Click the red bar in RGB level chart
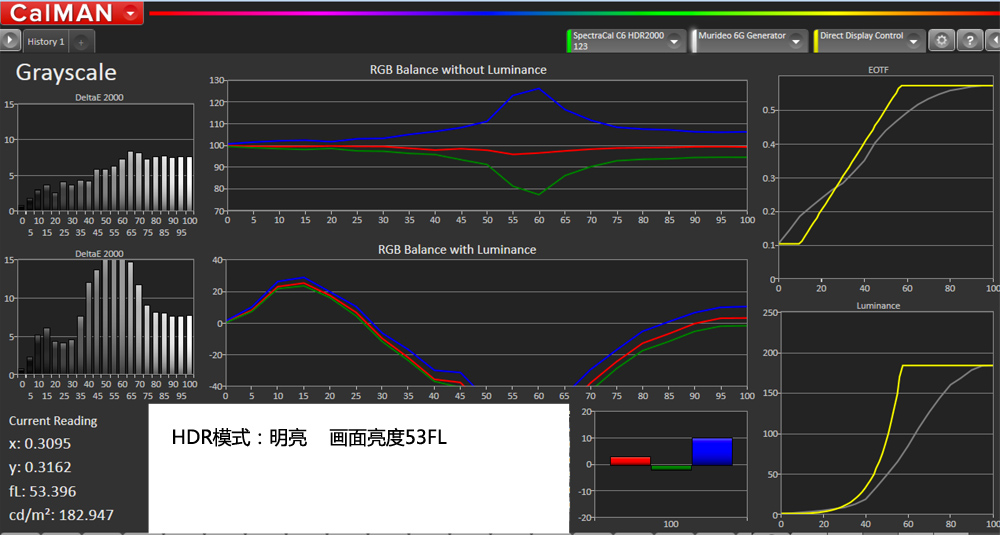 point(630,460)
